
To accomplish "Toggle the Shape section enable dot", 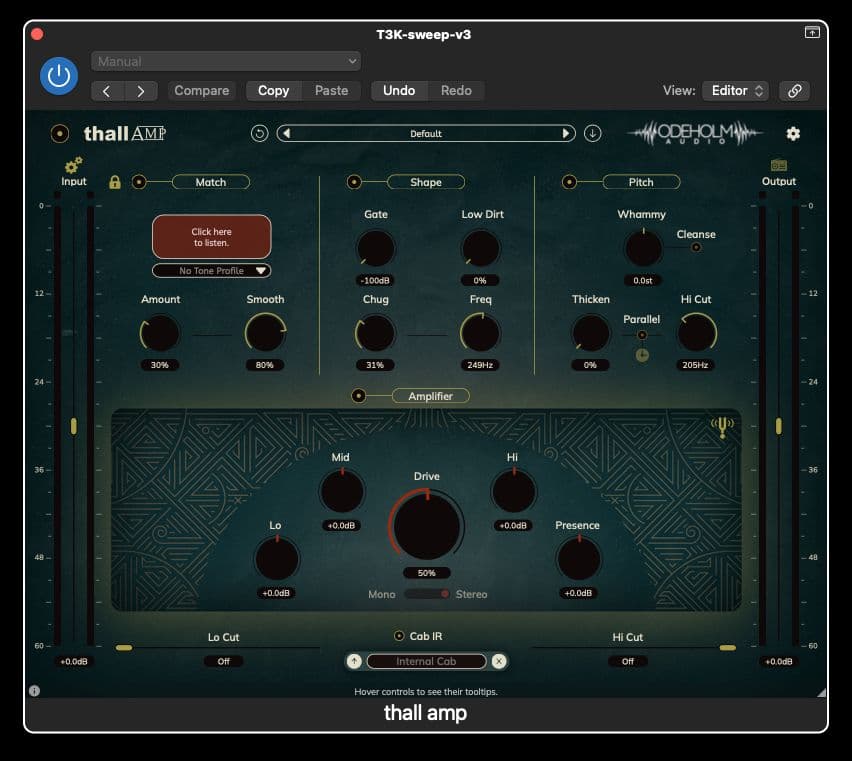I will point(354,182).
